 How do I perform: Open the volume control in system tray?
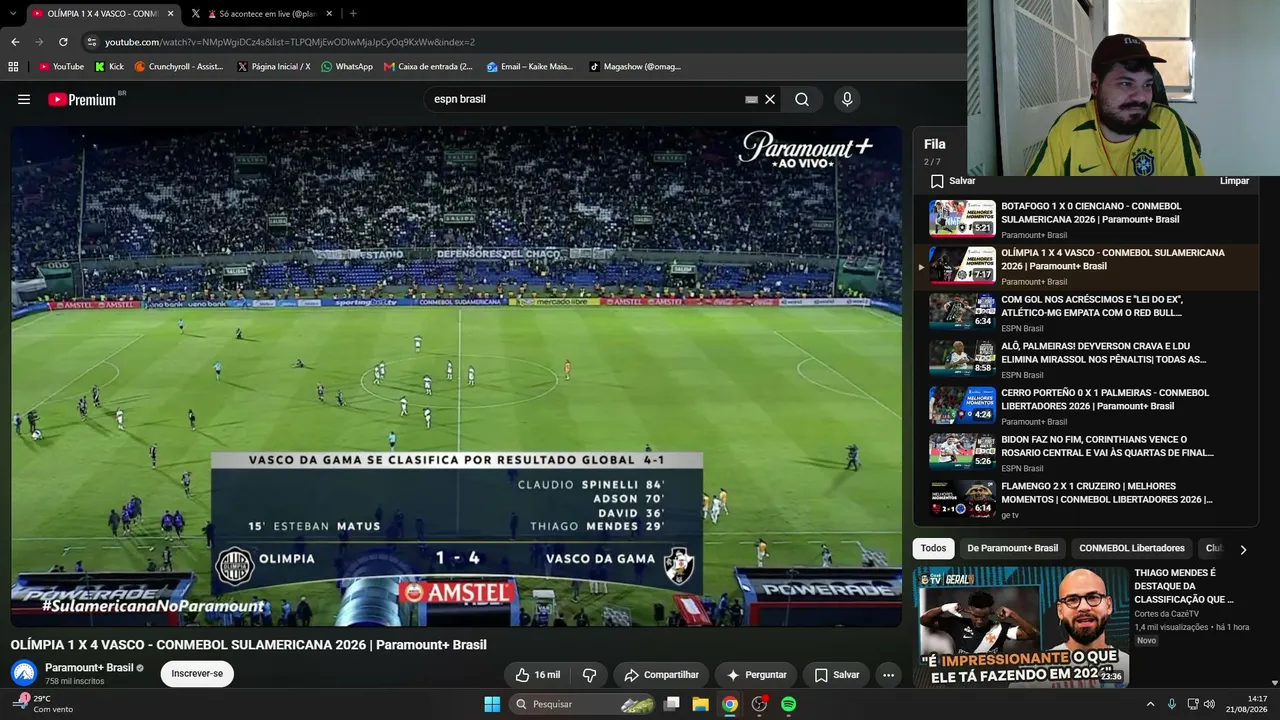tap(1209, 704)
